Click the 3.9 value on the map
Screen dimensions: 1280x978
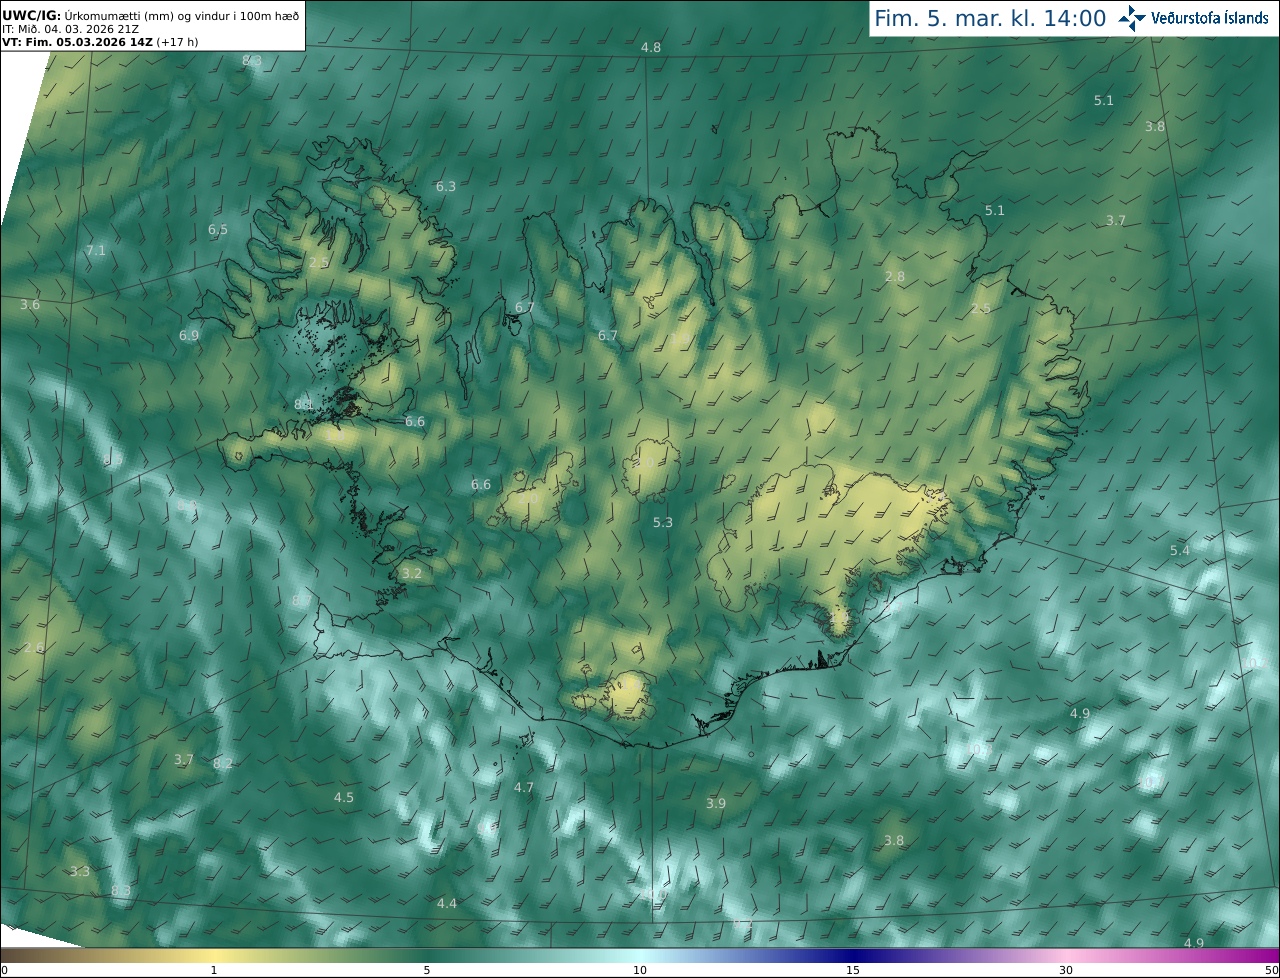coord(716,804)
